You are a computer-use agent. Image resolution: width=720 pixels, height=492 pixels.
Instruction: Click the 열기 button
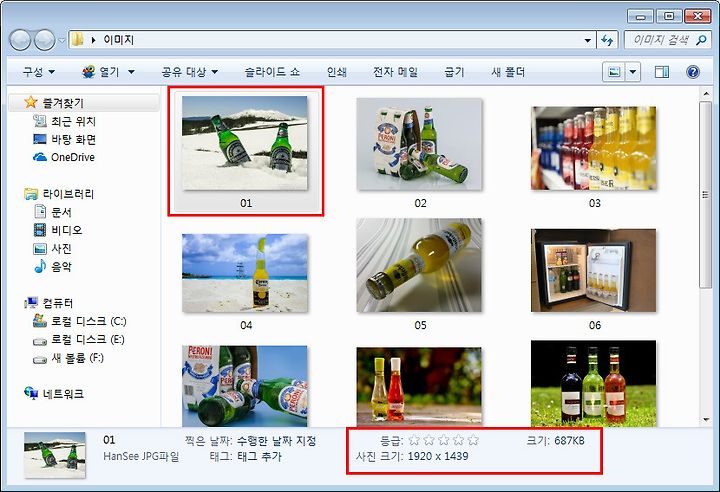[100, 72]
